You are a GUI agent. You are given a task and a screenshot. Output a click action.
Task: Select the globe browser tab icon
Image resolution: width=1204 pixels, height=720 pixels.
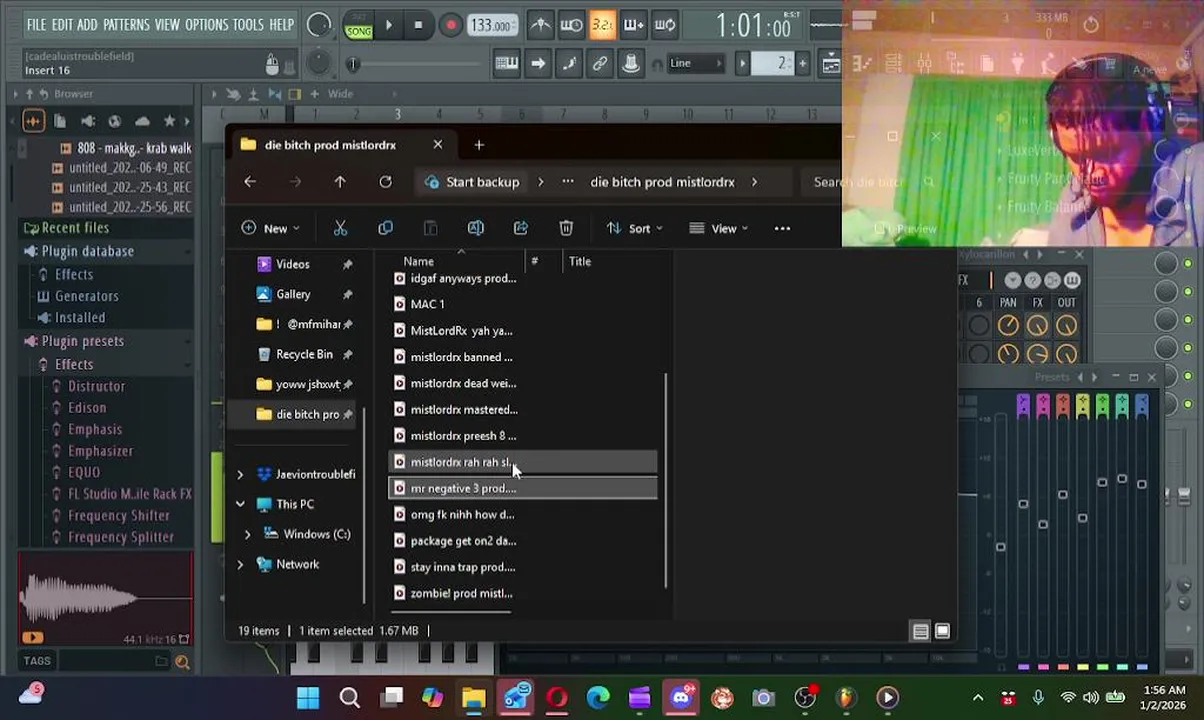click(114, 121)
